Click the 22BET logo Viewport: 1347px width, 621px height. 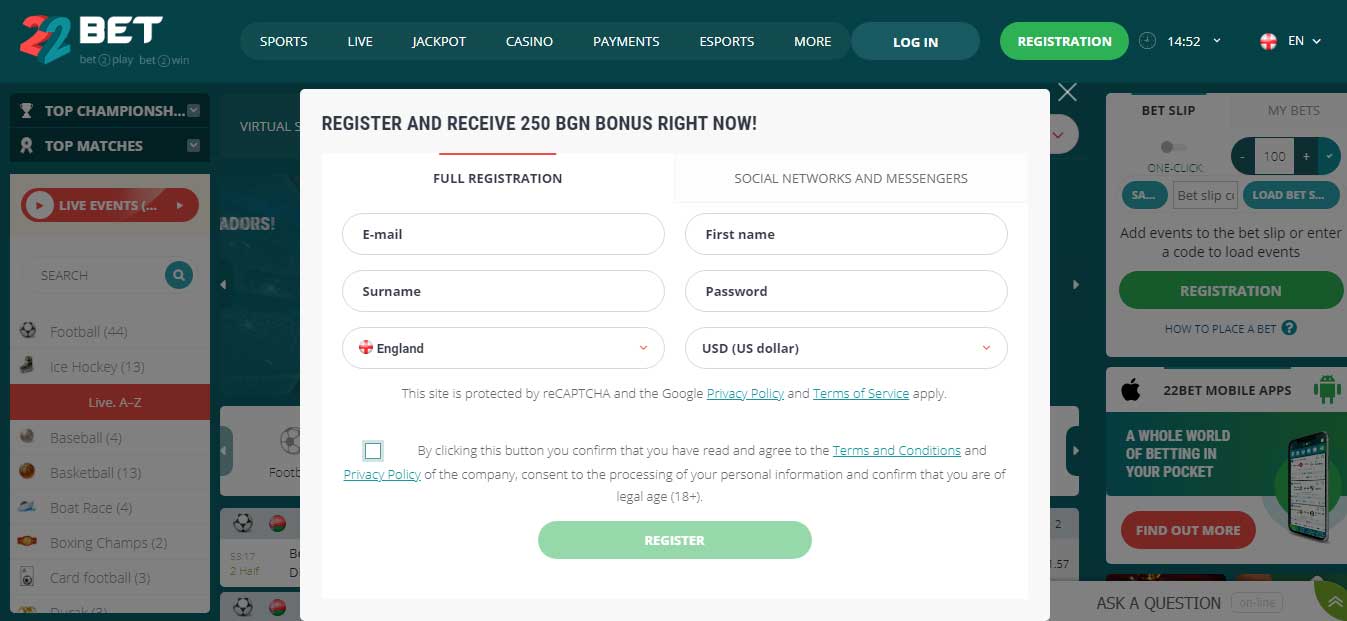104,40
